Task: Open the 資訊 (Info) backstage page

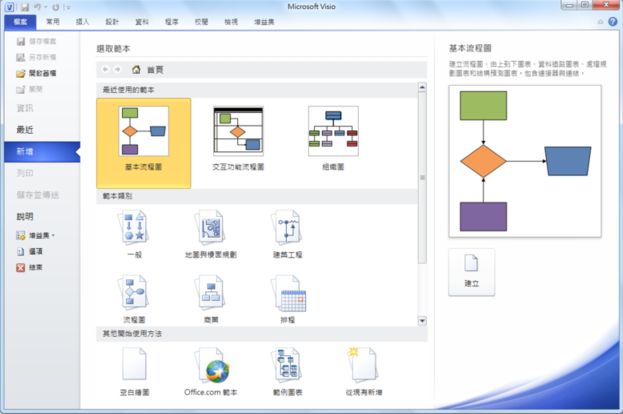Action: click(25, 108)
